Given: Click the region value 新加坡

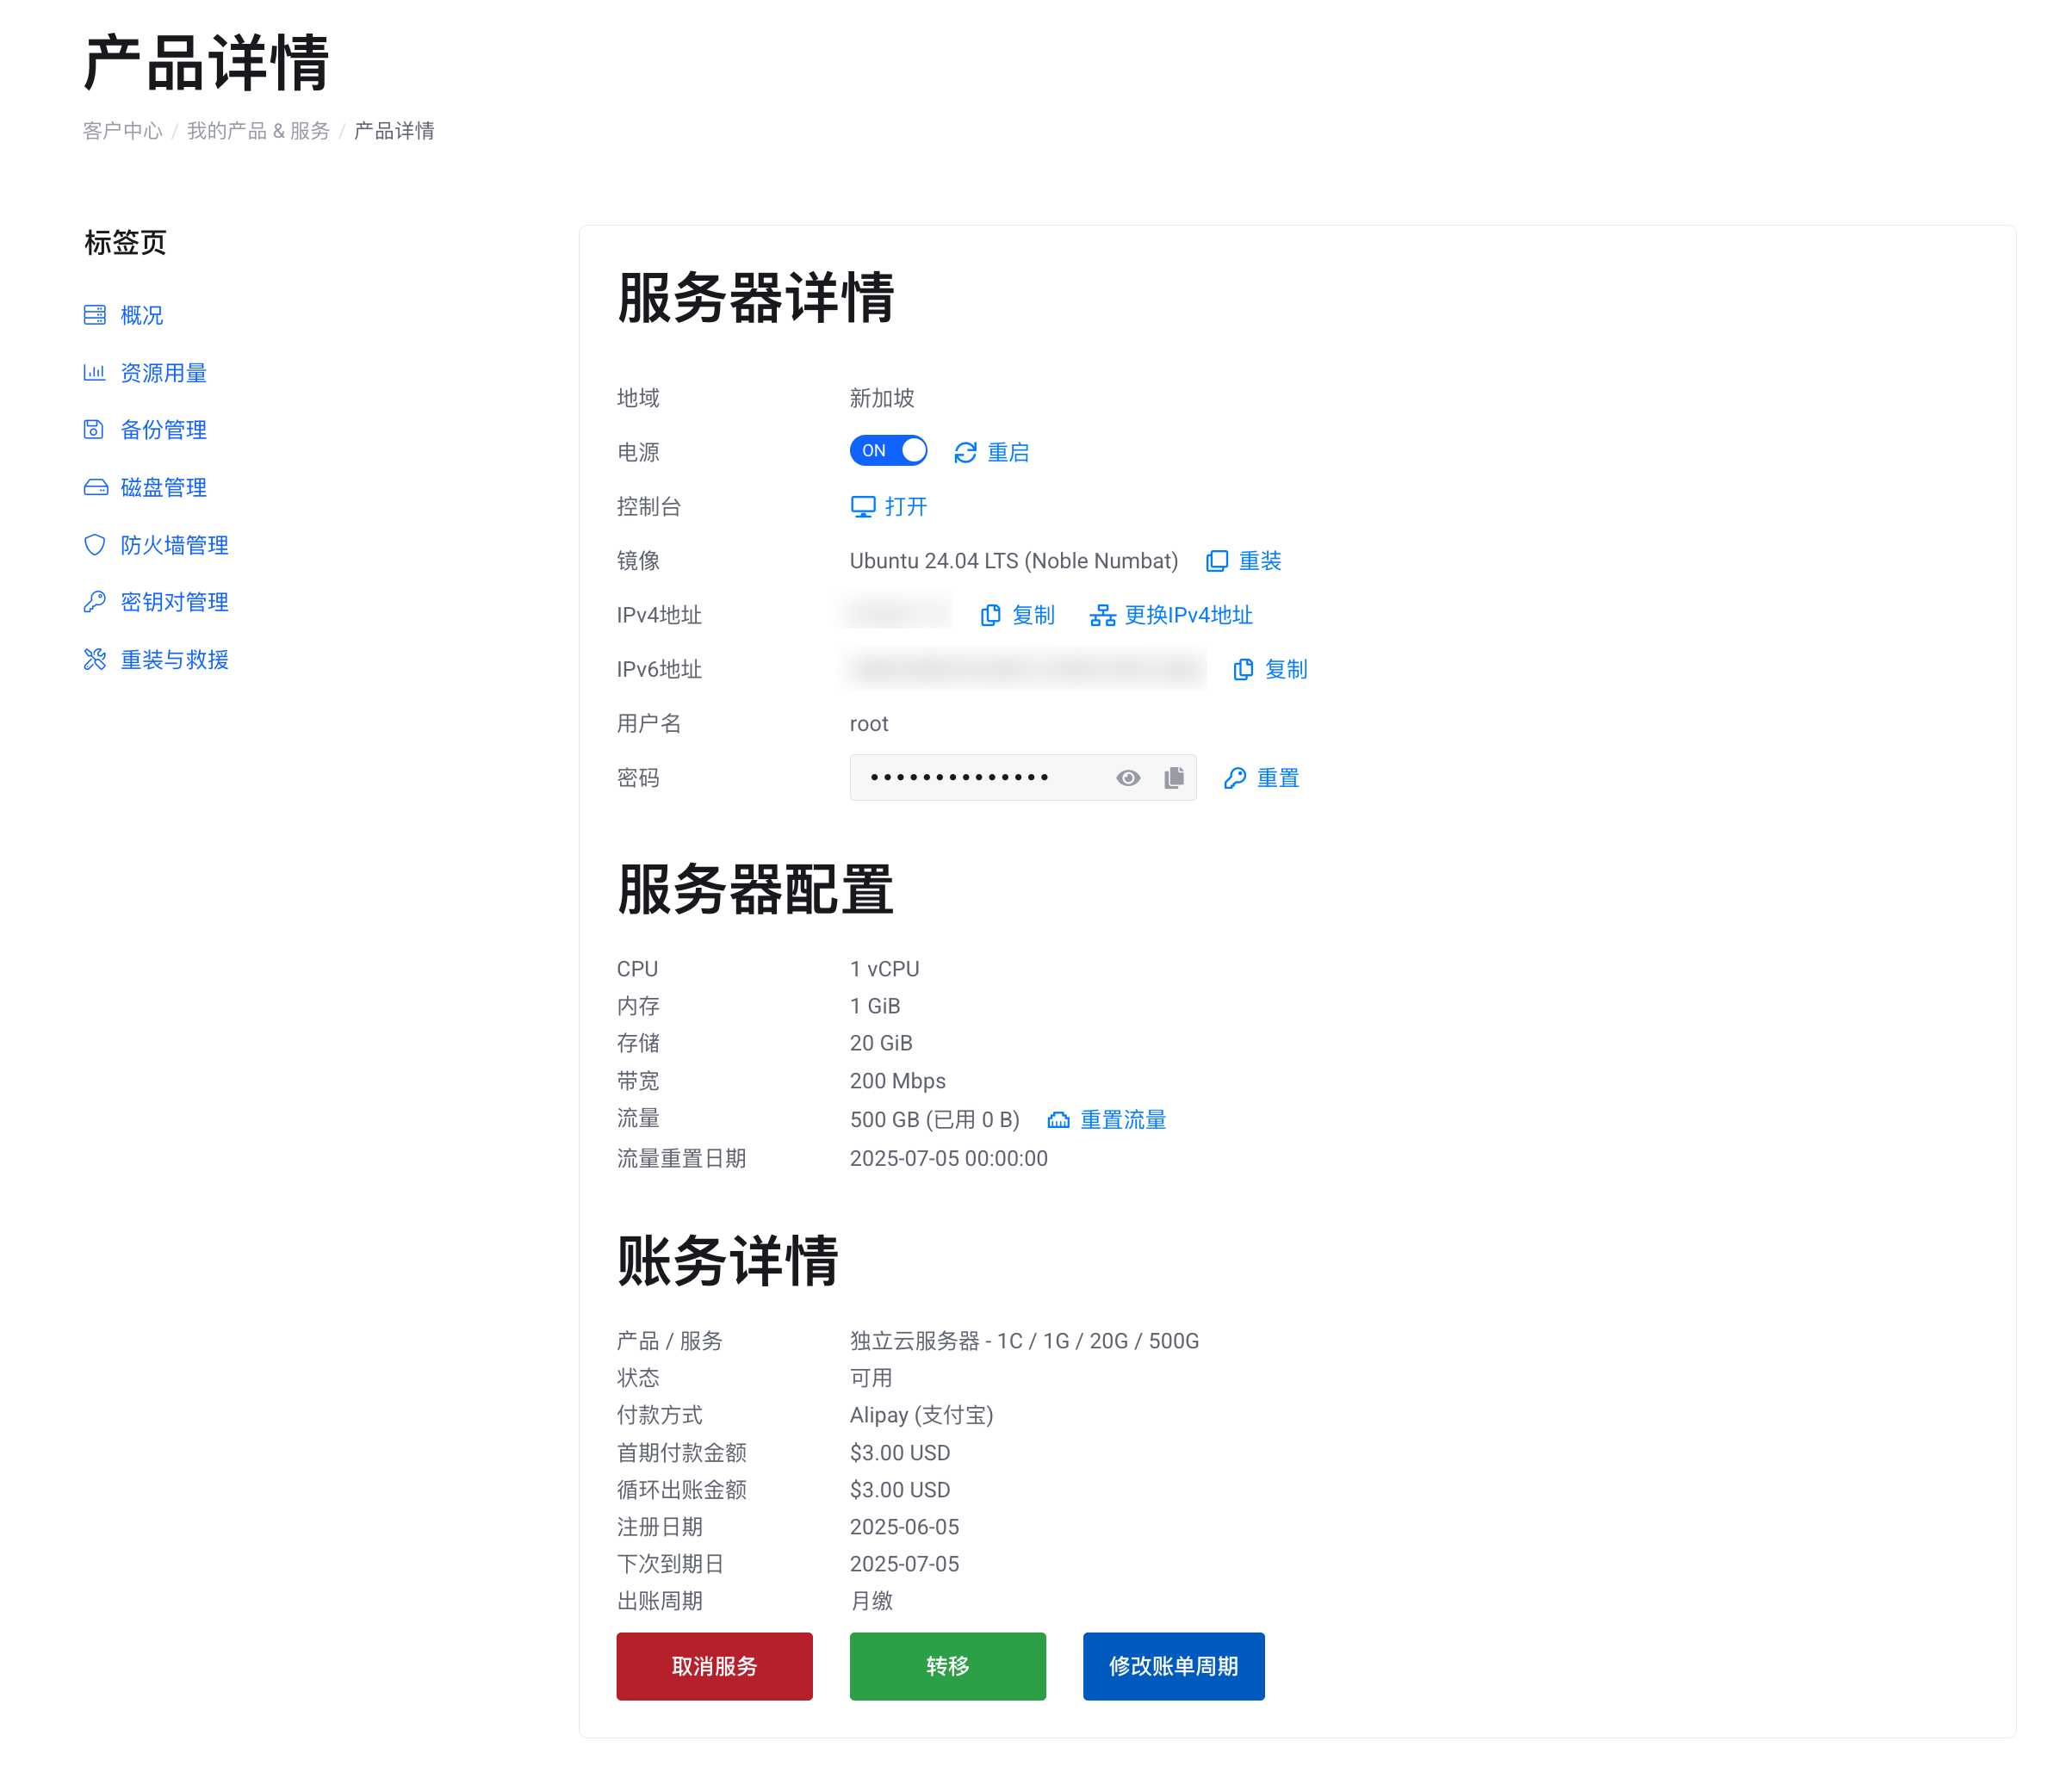Looking at the screenshot, I should pos(882,398).
